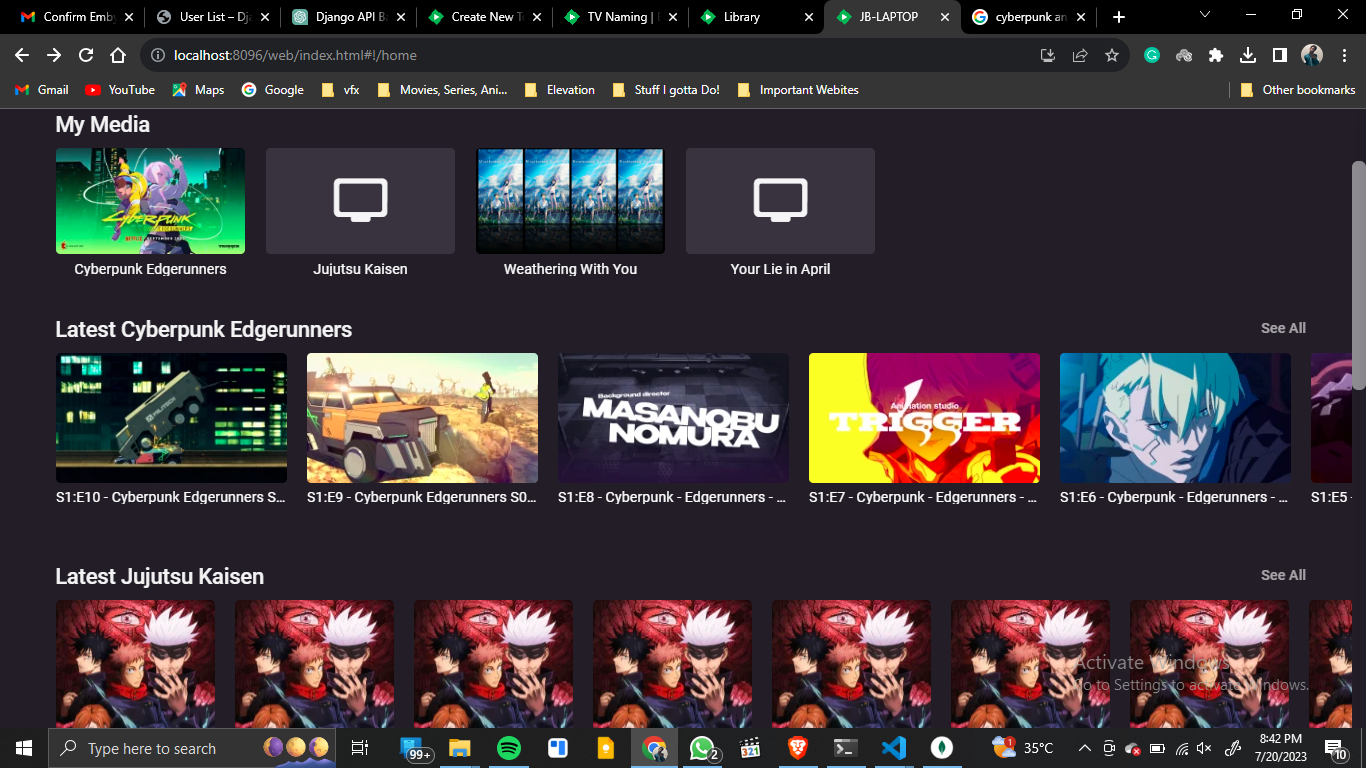The height and width of the screenshot is (768, 1366).
Task: Click See All for Latest Cyberpunk Edgerunners
Action: (1283, 328)
